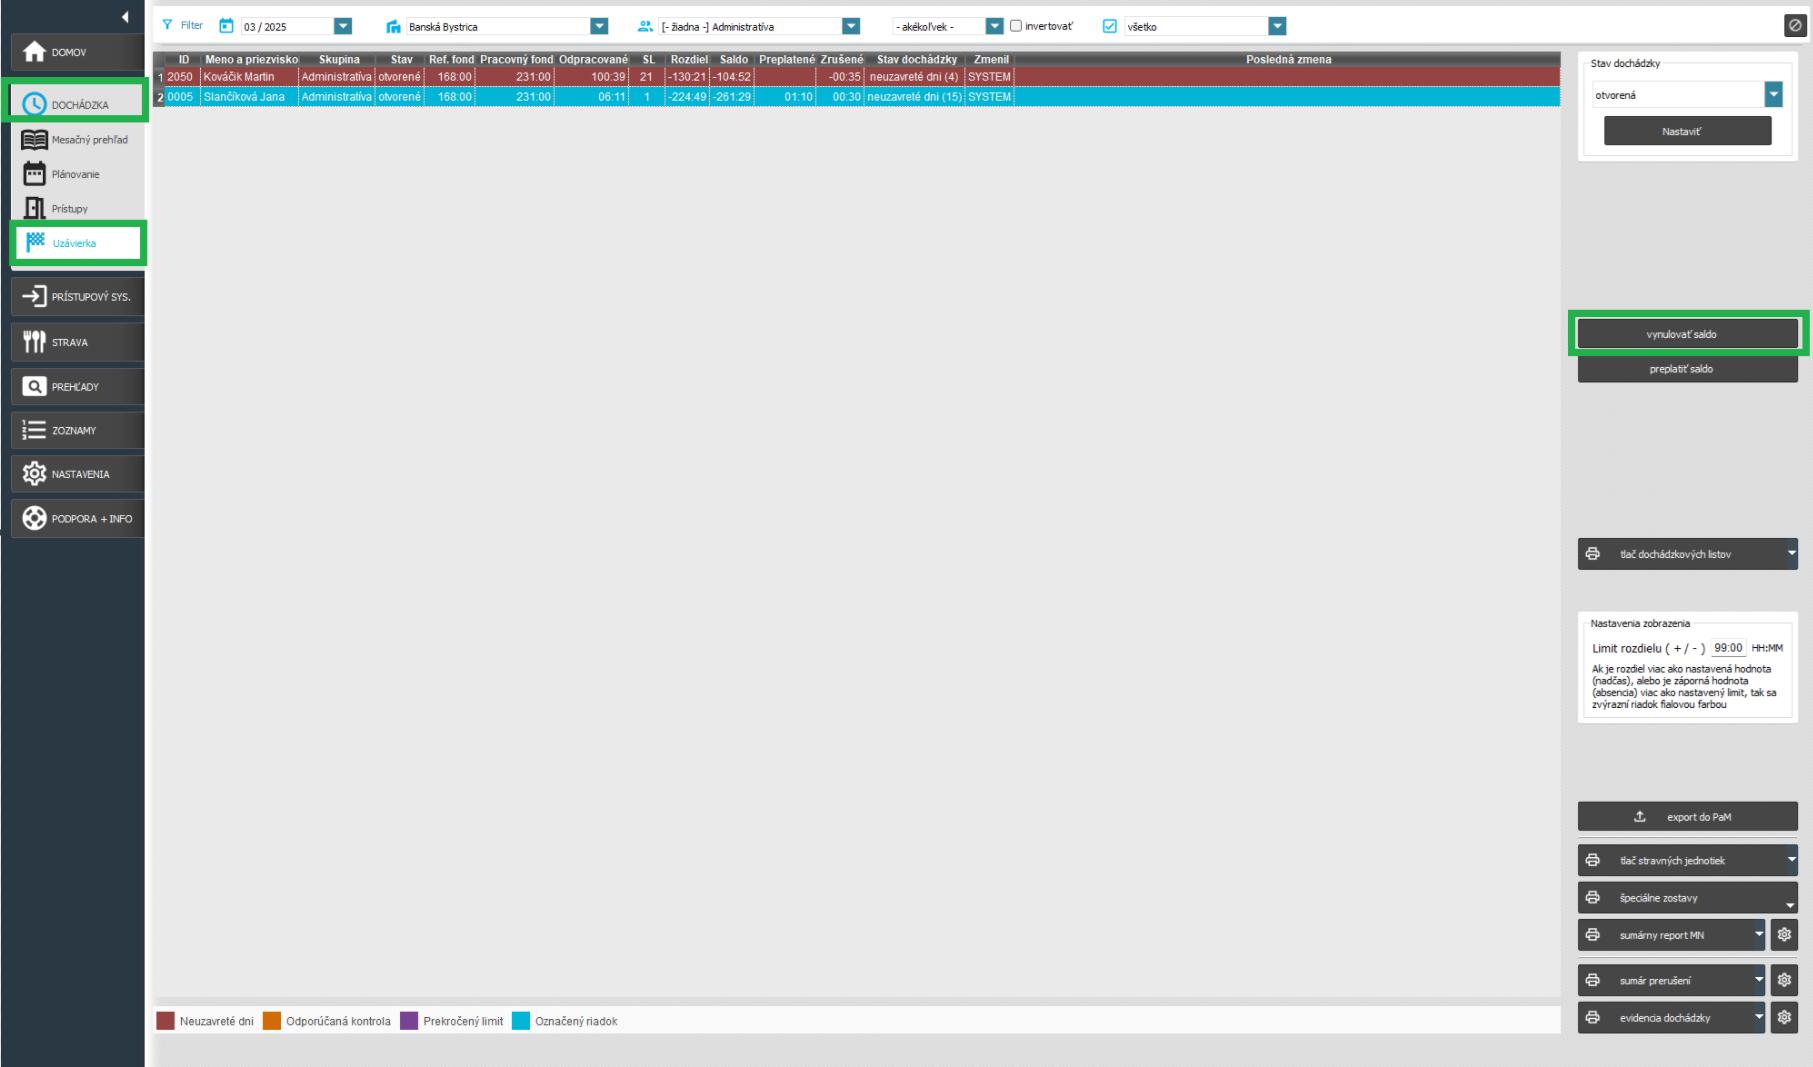Click the Limit rozdielu 99:00 input field
1813x1067 pixels.
(x=1727, y=648)
